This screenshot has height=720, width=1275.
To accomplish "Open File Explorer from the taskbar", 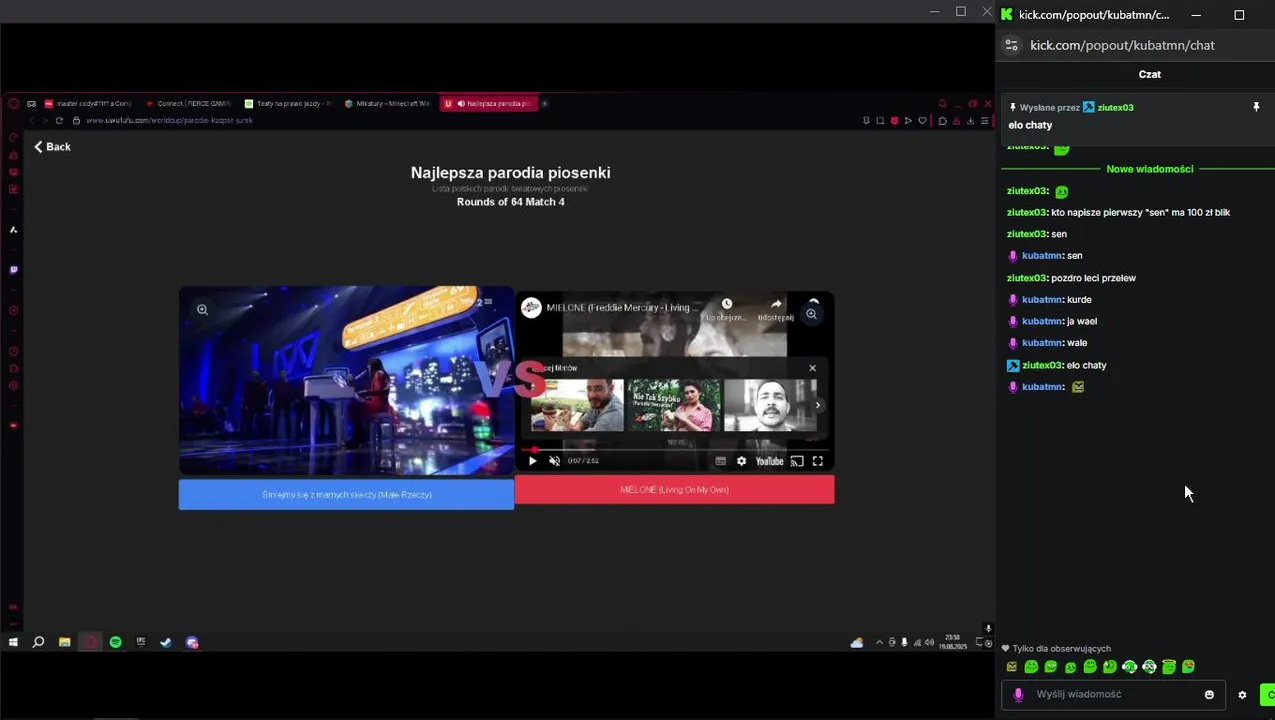I will [x=64, y=642].
